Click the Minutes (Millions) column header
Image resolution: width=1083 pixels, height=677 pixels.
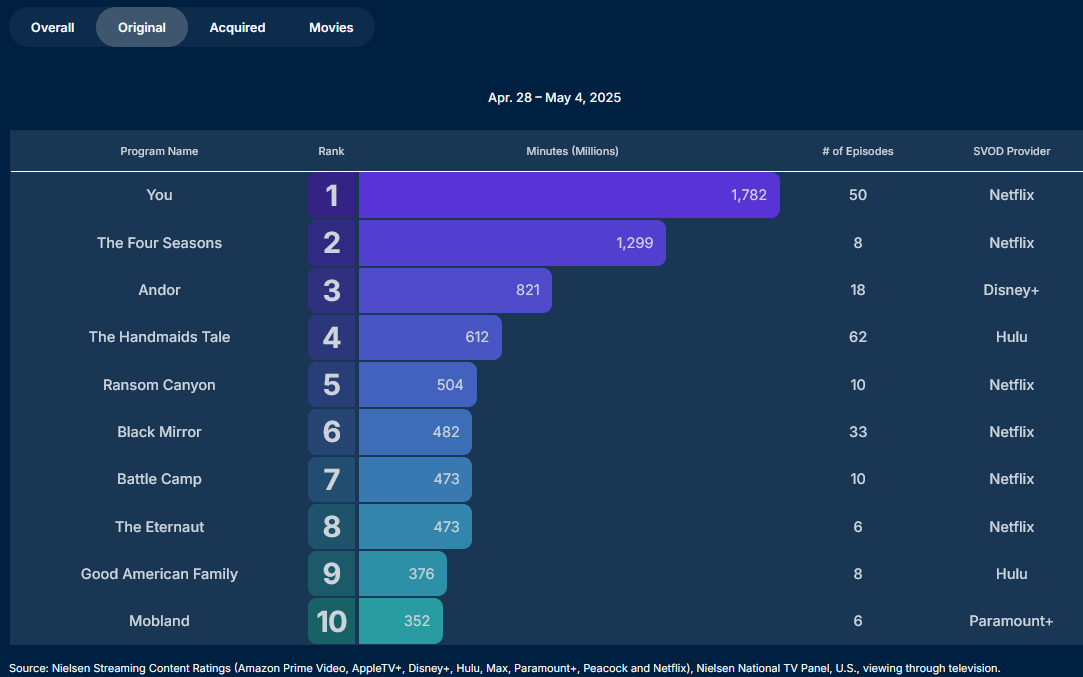[572, 151]
